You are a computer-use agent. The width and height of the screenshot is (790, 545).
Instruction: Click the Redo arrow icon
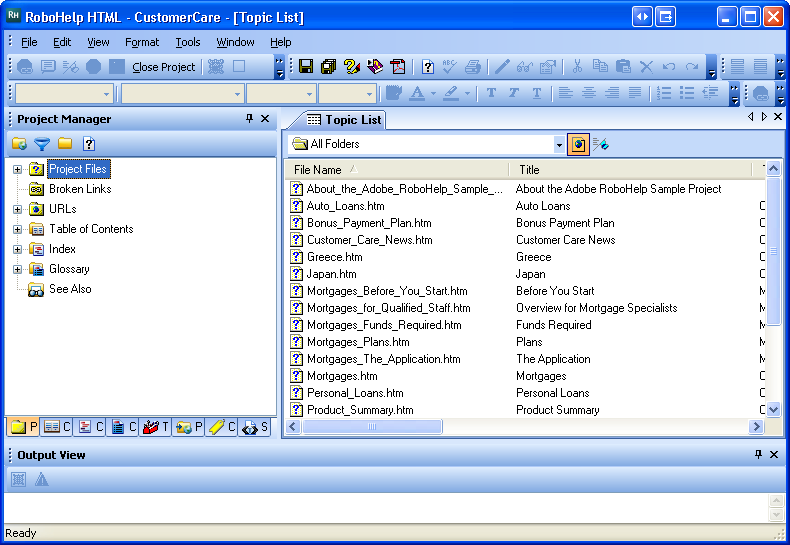point(692,66)
